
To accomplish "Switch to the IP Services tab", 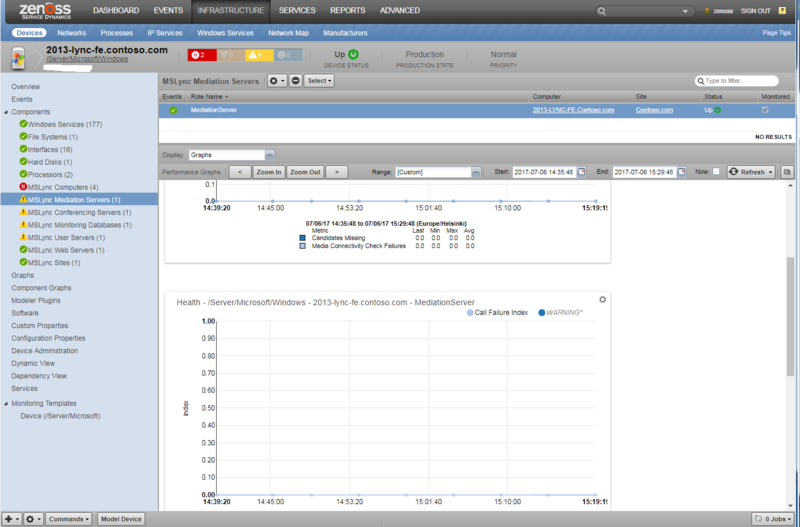I will click(x=165, y=33).
